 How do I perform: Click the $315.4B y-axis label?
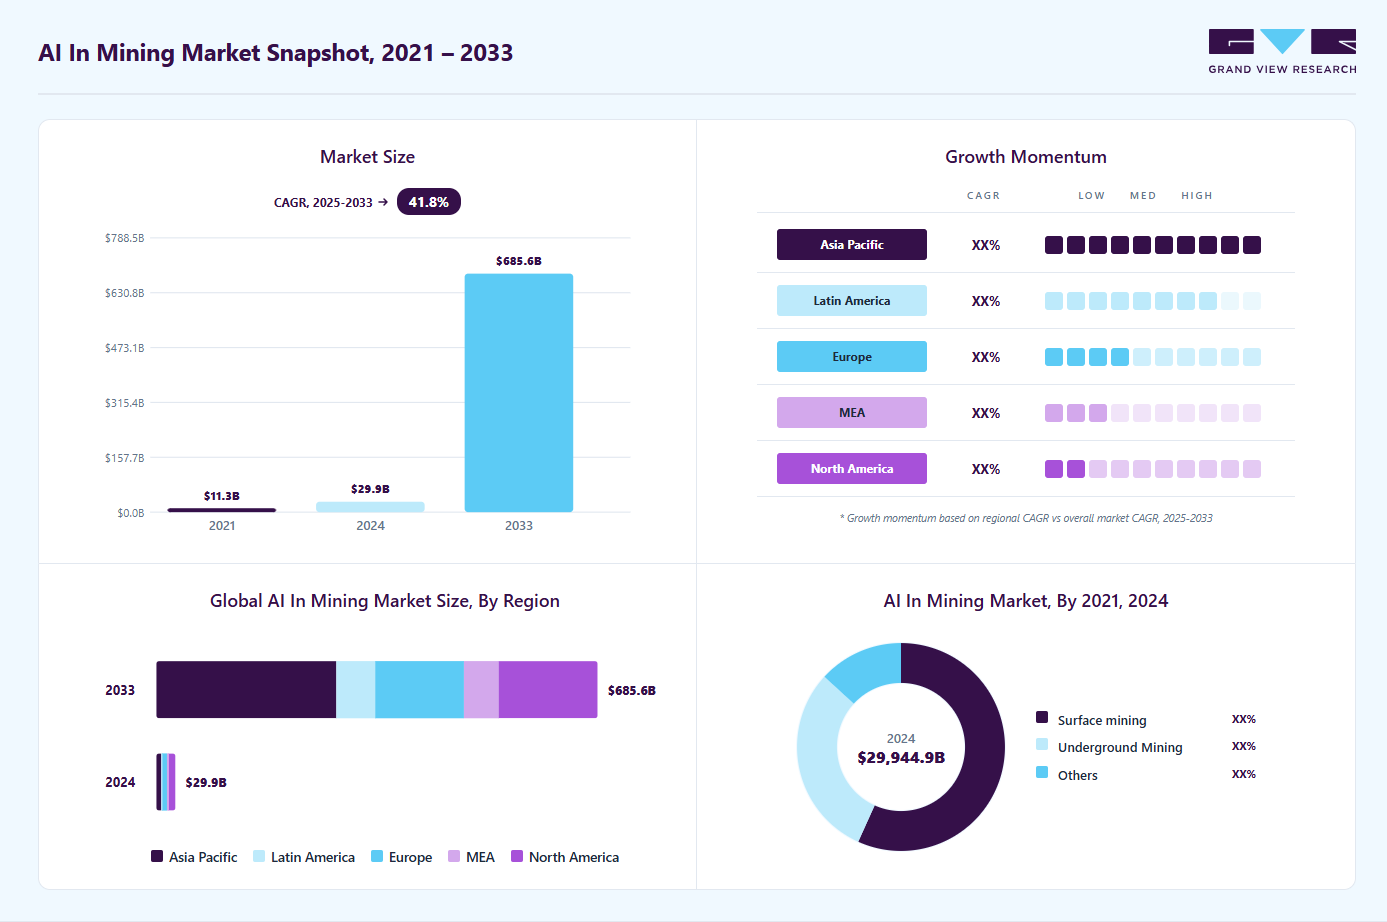[x=125, y=403]
